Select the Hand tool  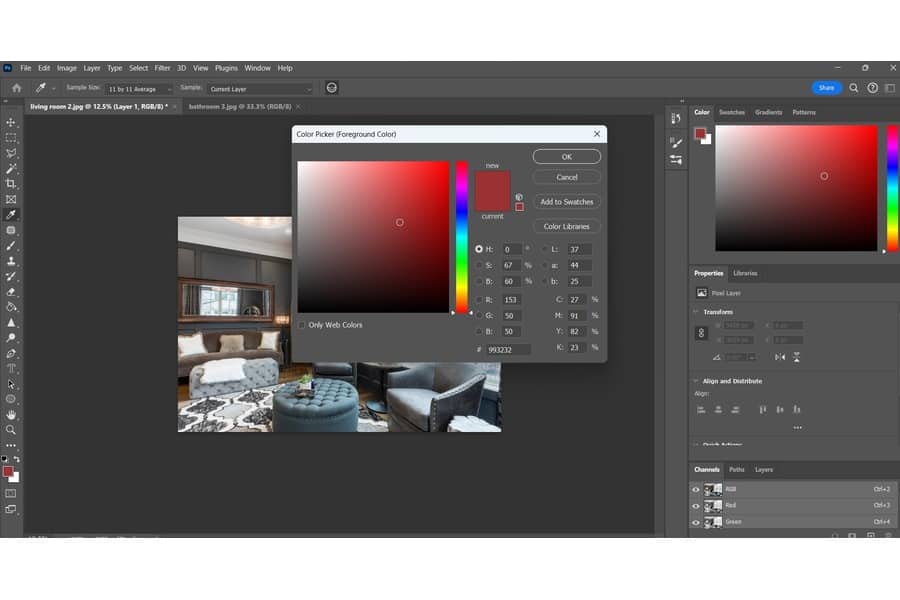tap(11, 415)
